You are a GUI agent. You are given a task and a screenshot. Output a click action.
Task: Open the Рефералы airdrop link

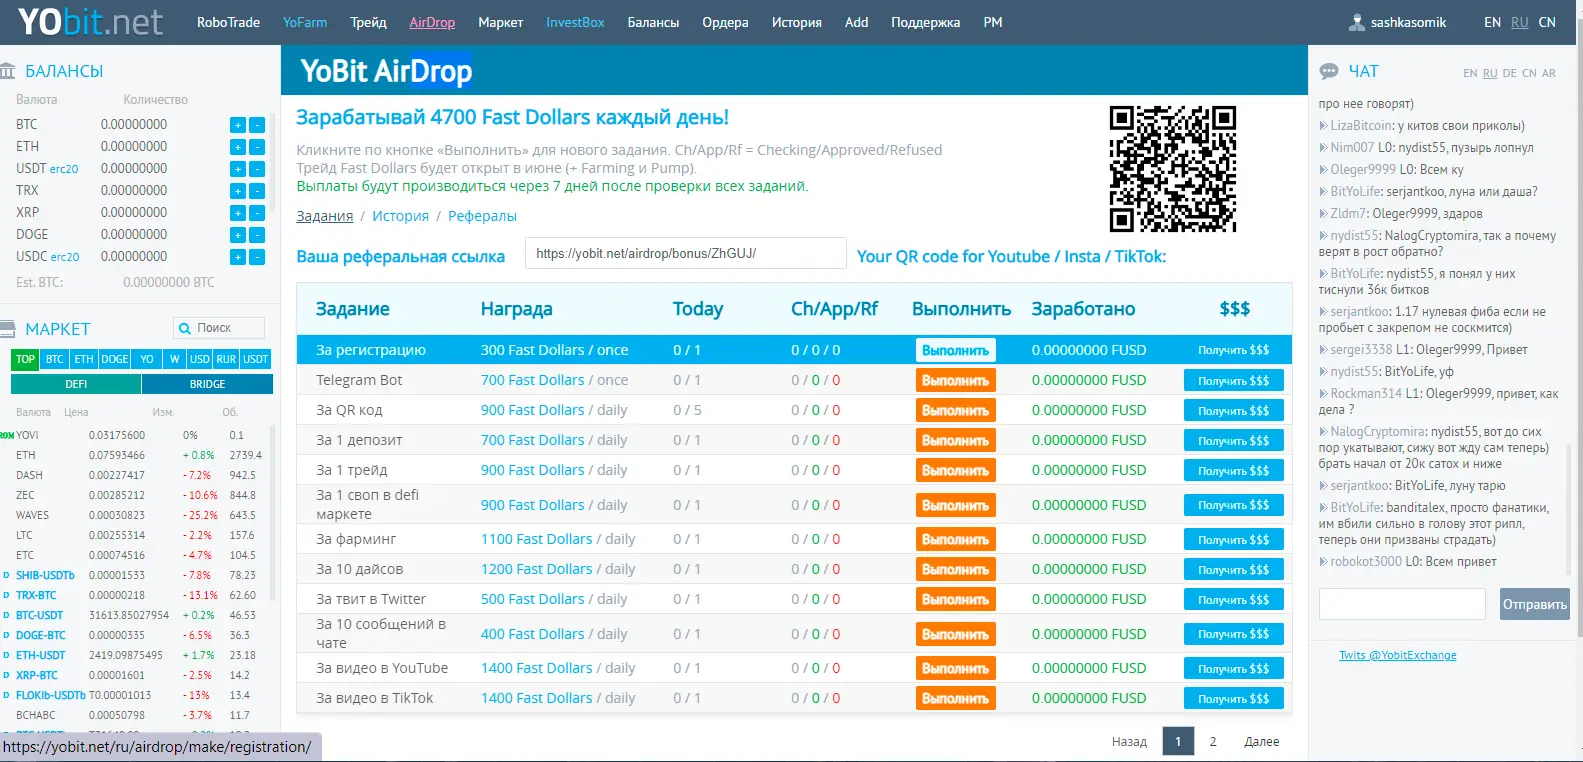pos(482,216)
